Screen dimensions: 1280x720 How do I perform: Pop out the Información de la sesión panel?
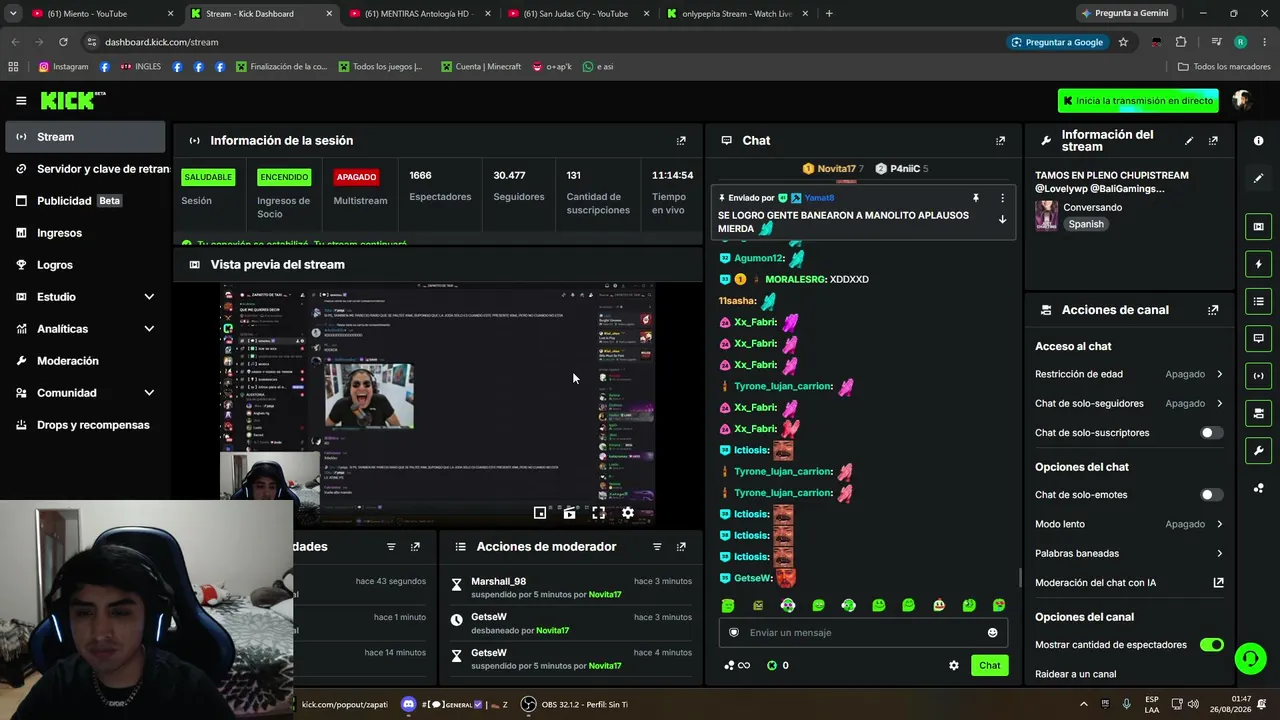[681, 141]
